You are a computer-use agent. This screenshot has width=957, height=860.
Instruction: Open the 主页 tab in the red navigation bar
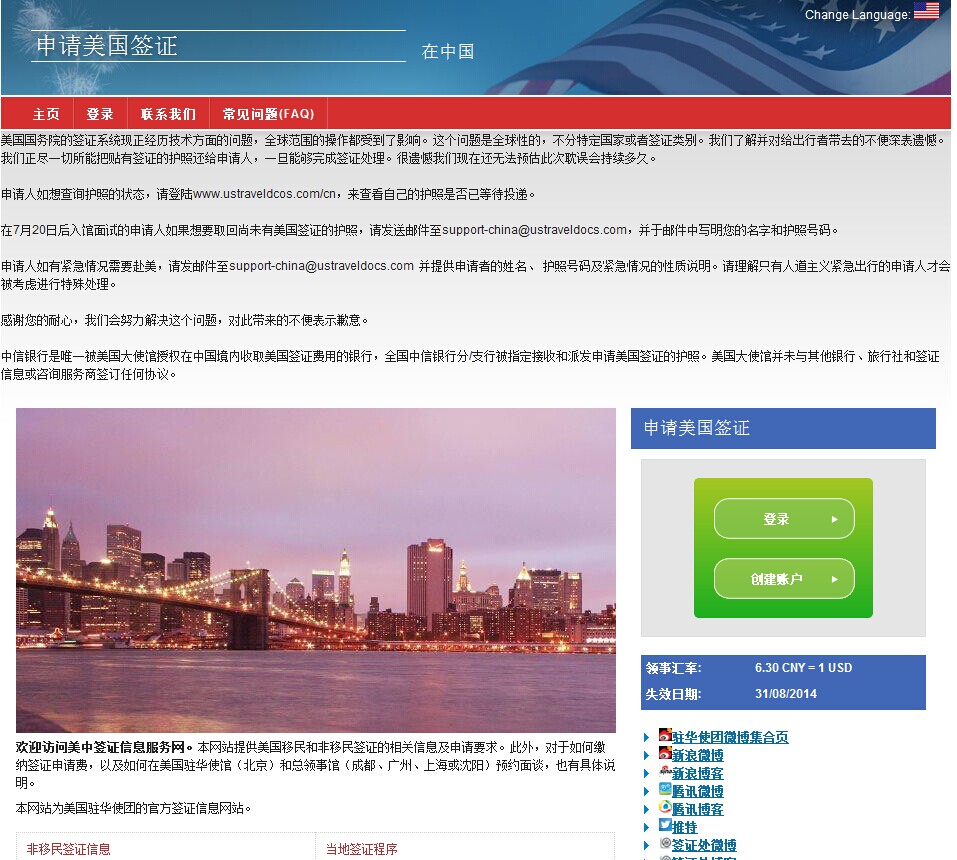(x=46, y=114)
